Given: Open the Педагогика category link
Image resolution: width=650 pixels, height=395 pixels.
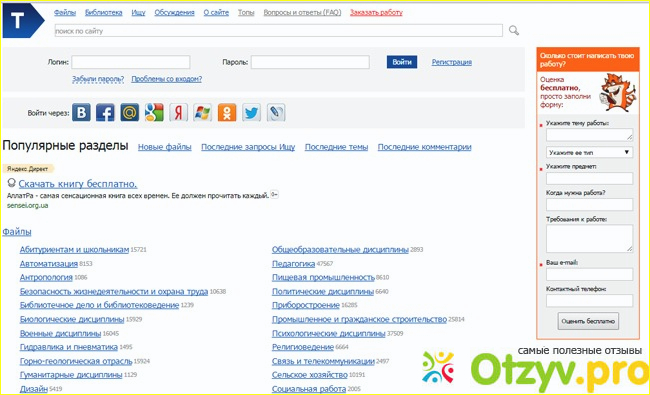Looking at the screenshot, I should 293,264.
